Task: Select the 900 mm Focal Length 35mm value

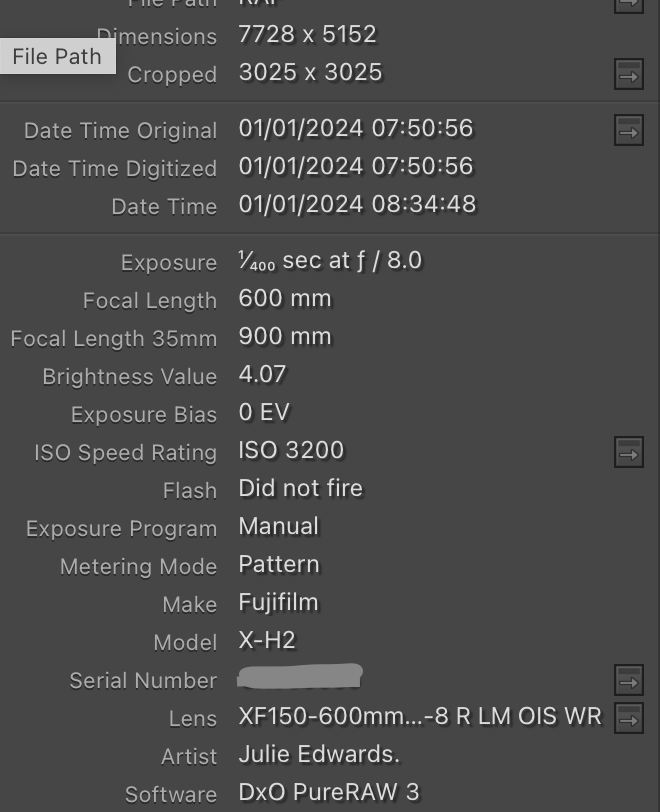Action: click(284, 337)
